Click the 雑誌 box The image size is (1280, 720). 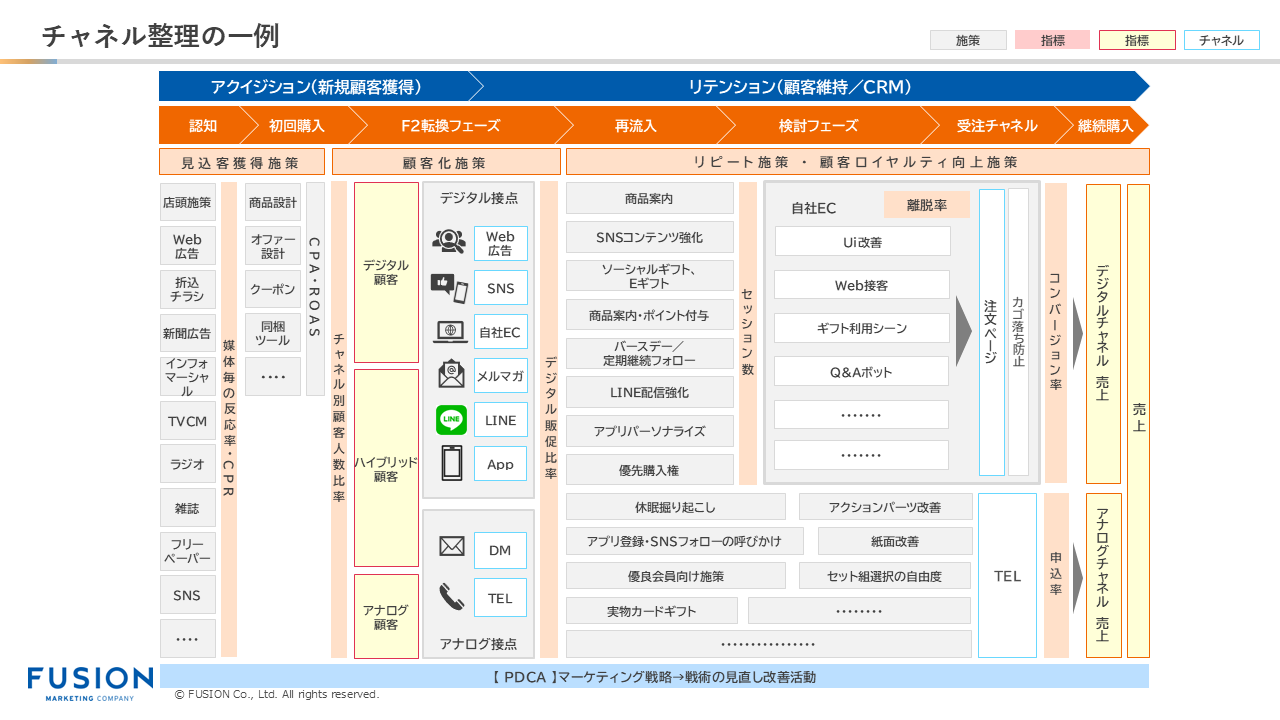(x=187, y=508)
